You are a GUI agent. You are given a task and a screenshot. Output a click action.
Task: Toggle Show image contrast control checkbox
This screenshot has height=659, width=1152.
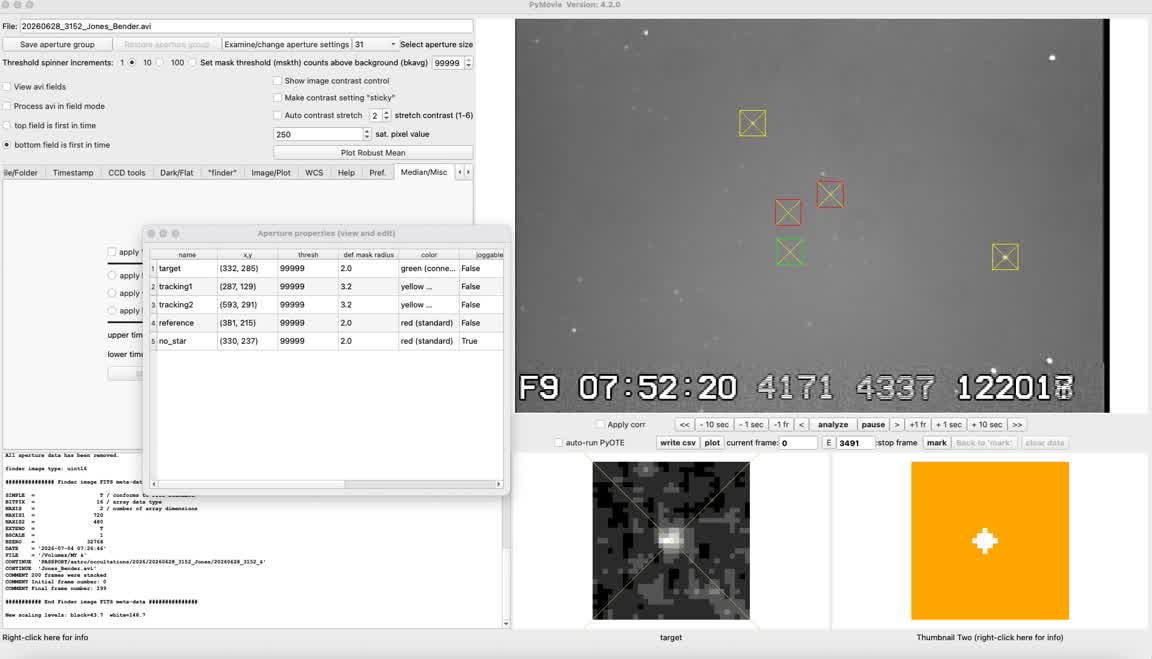tap(277, 81)
